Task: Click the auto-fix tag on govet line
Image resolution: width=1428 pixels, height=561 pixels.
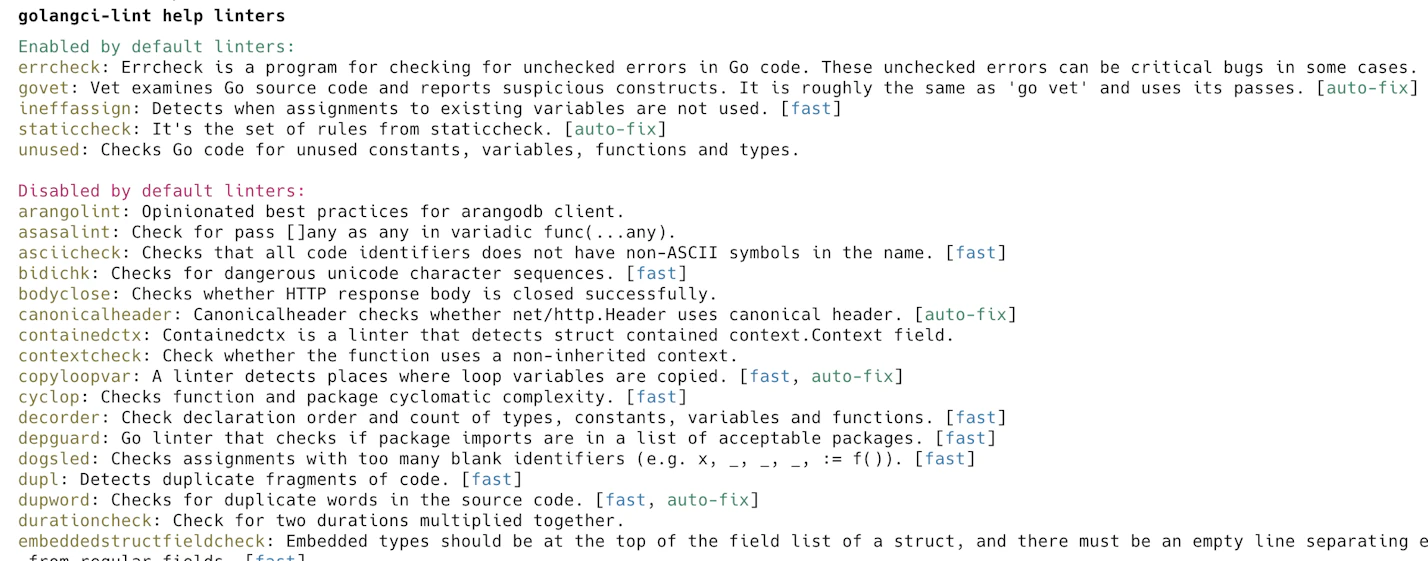Action: (x=1367, y=88)
